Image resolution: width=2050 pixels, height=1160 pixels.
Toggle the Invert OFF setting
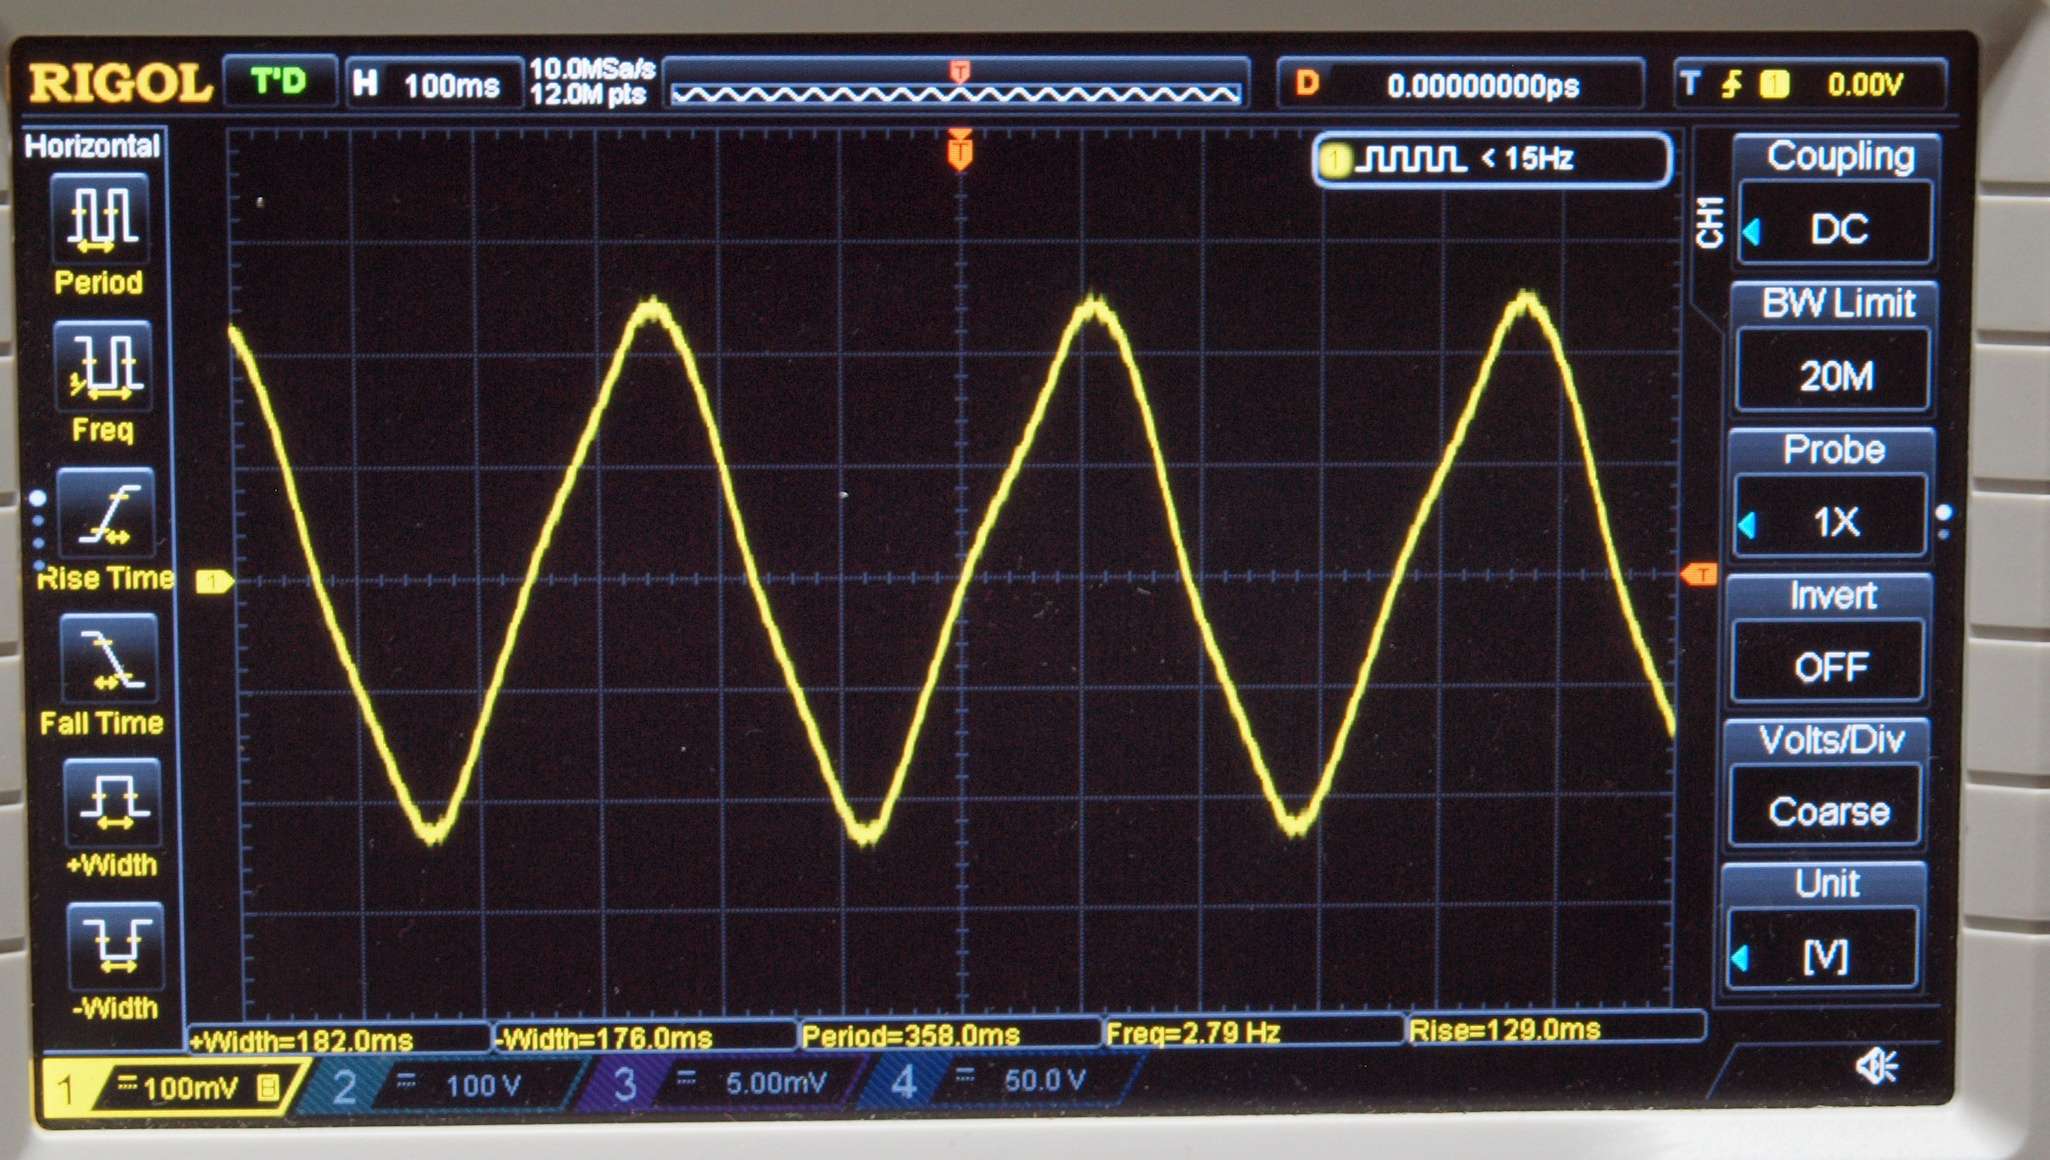click(x=1829, y=664)
